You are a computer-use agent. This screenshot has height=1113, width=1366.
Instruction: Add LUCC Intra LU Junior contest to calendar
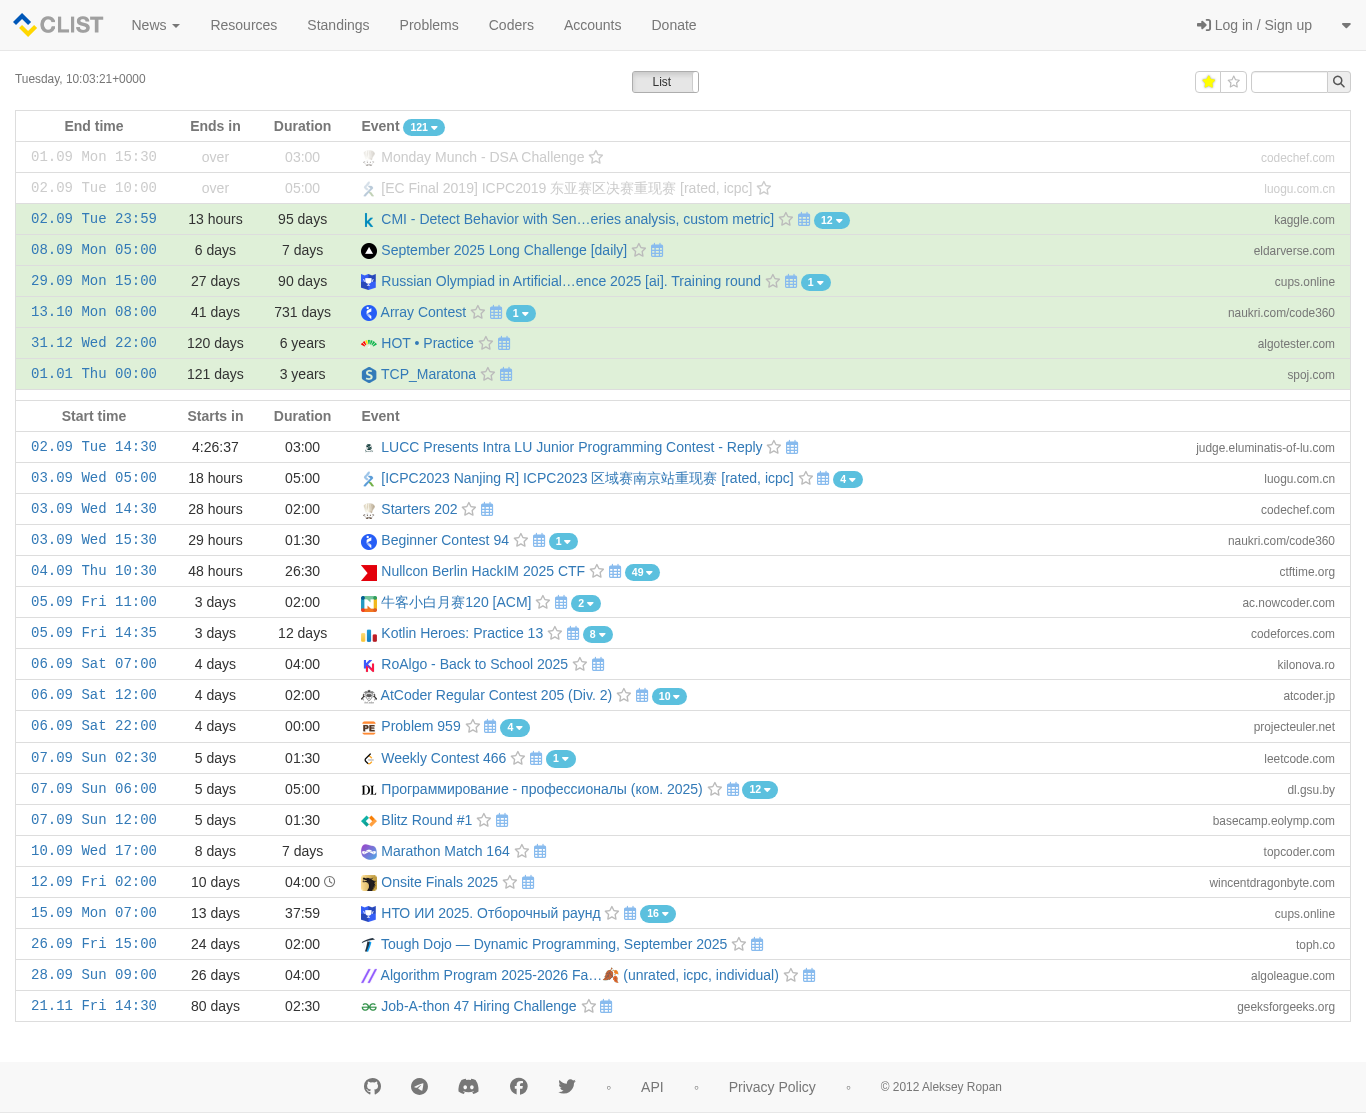coord(792,448)
